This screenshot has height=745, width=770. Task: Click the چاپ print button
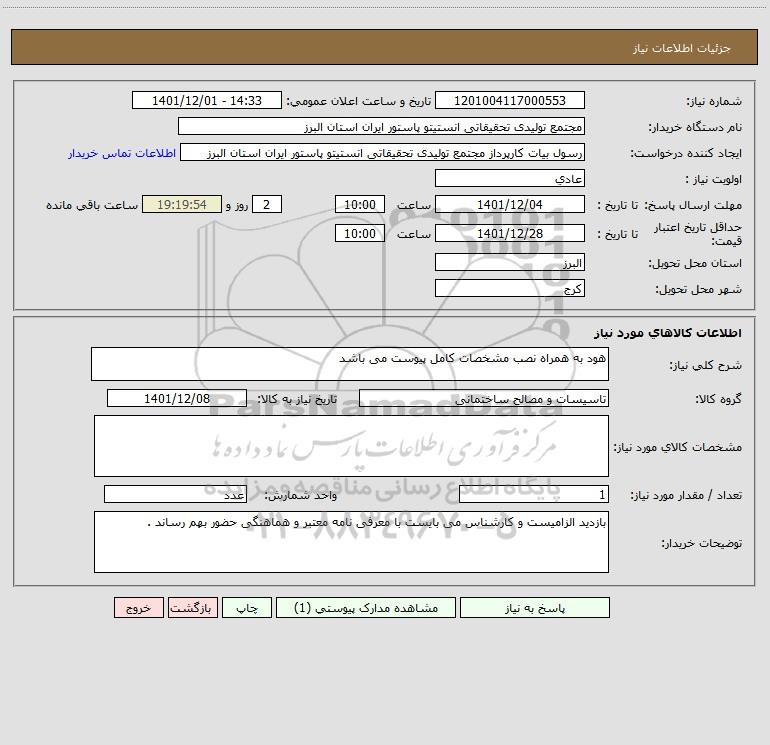(247, 607)
